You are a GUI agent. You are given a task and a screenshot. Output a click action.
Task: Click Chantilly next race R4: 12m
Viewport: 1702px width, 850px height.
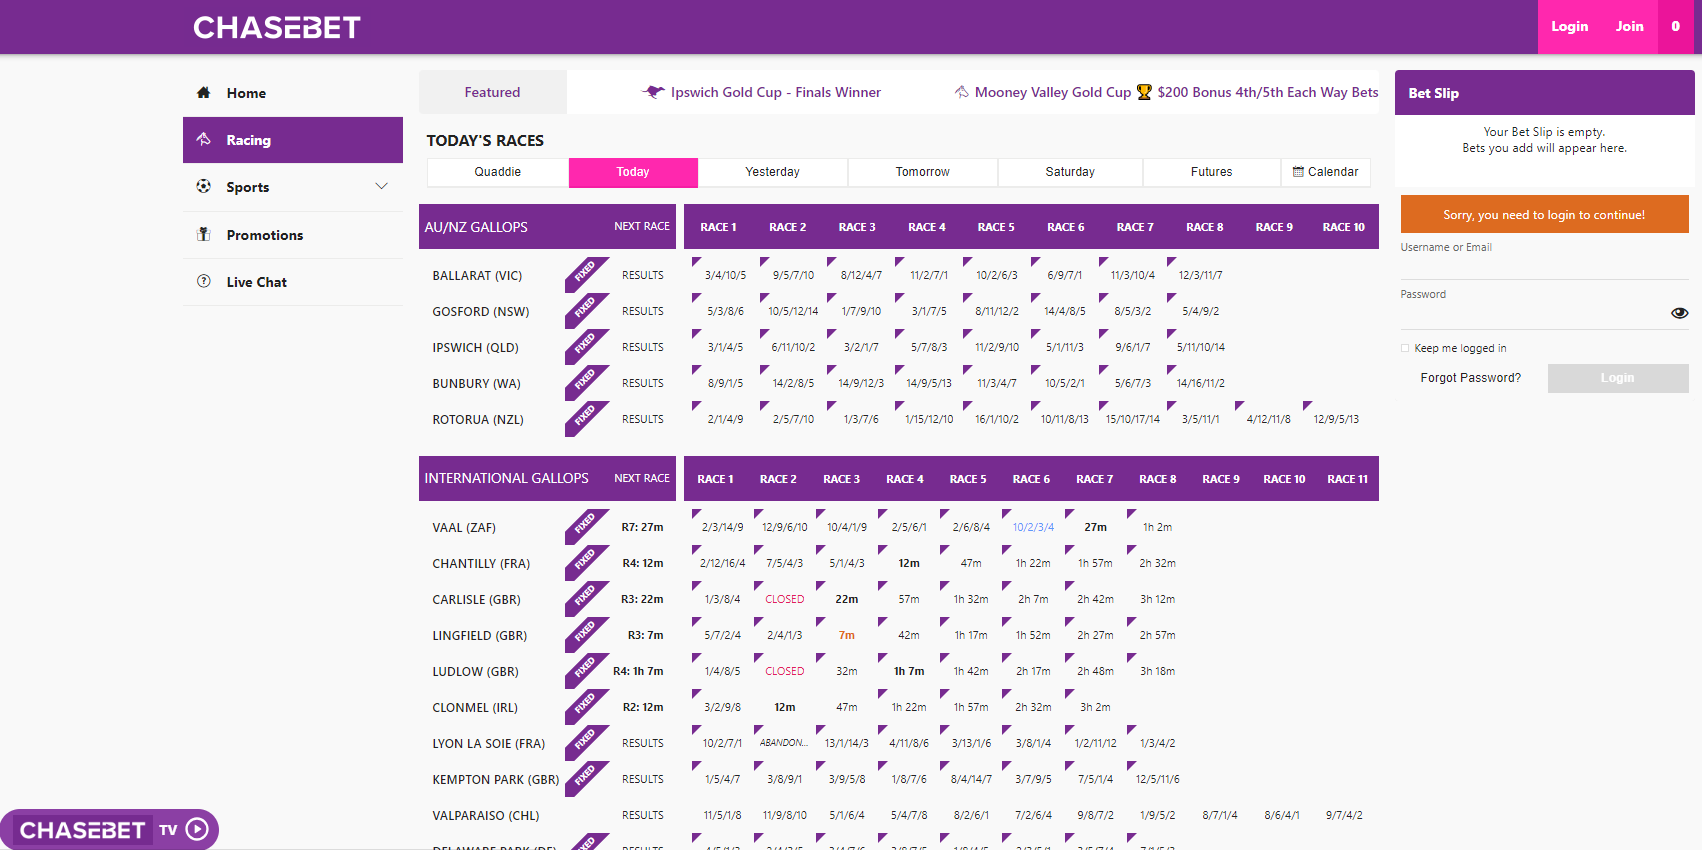[642, 563]
